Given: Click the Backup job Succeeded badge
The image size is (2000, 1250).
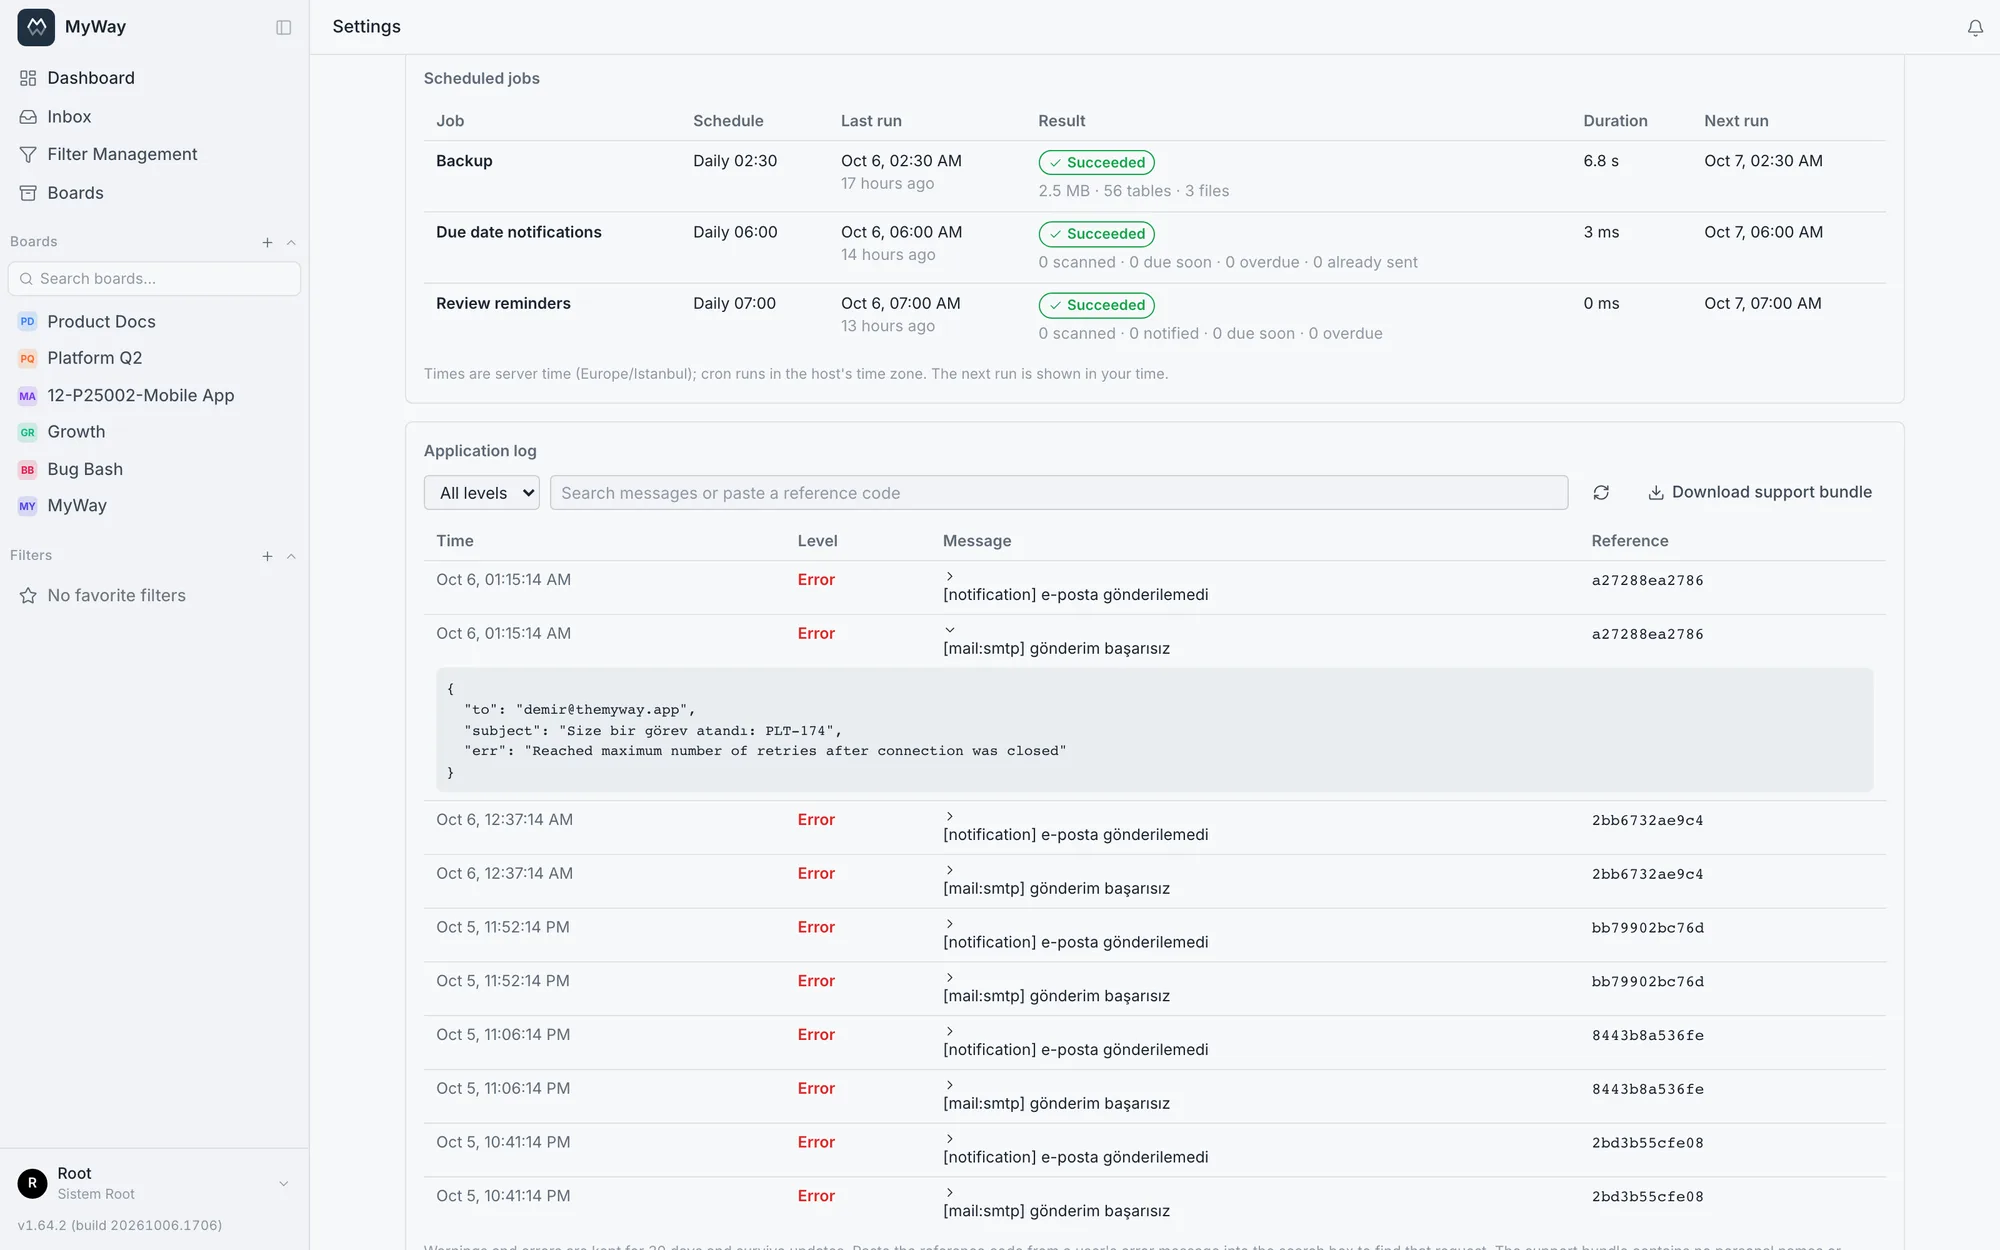Looking at the screenshot, I should pyautogui.click(x=1096, y=162).
